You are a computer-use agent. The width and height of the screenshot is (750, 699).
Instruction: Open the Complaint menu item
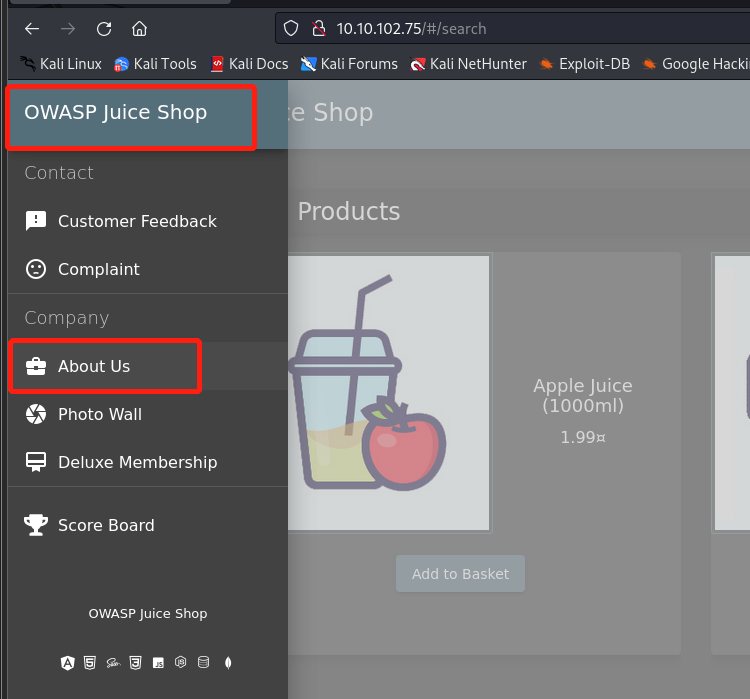click(98, 269)
